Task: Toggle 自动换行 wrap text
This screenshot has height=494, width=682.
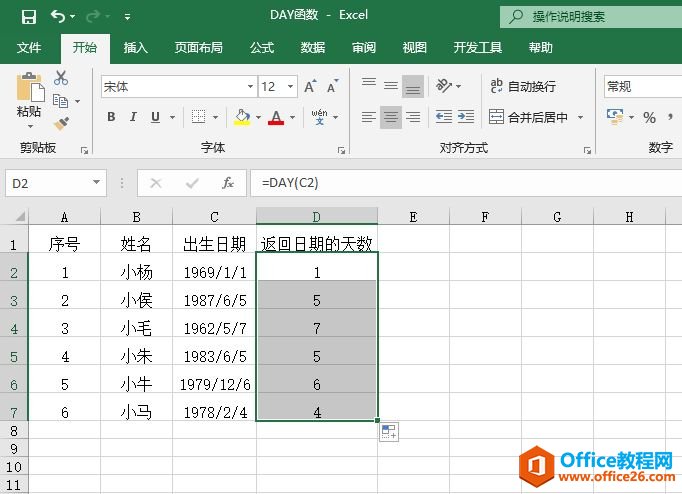Action: (523, 87)
